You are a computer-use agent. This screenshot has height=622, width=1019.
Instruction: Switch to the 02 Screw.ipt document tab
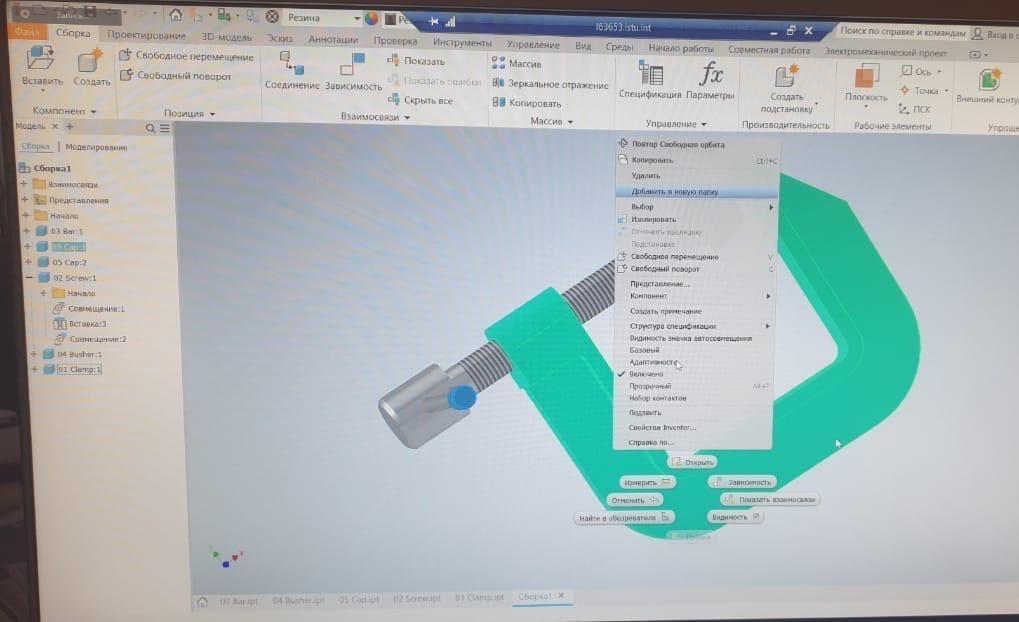(x=416, y=598)
